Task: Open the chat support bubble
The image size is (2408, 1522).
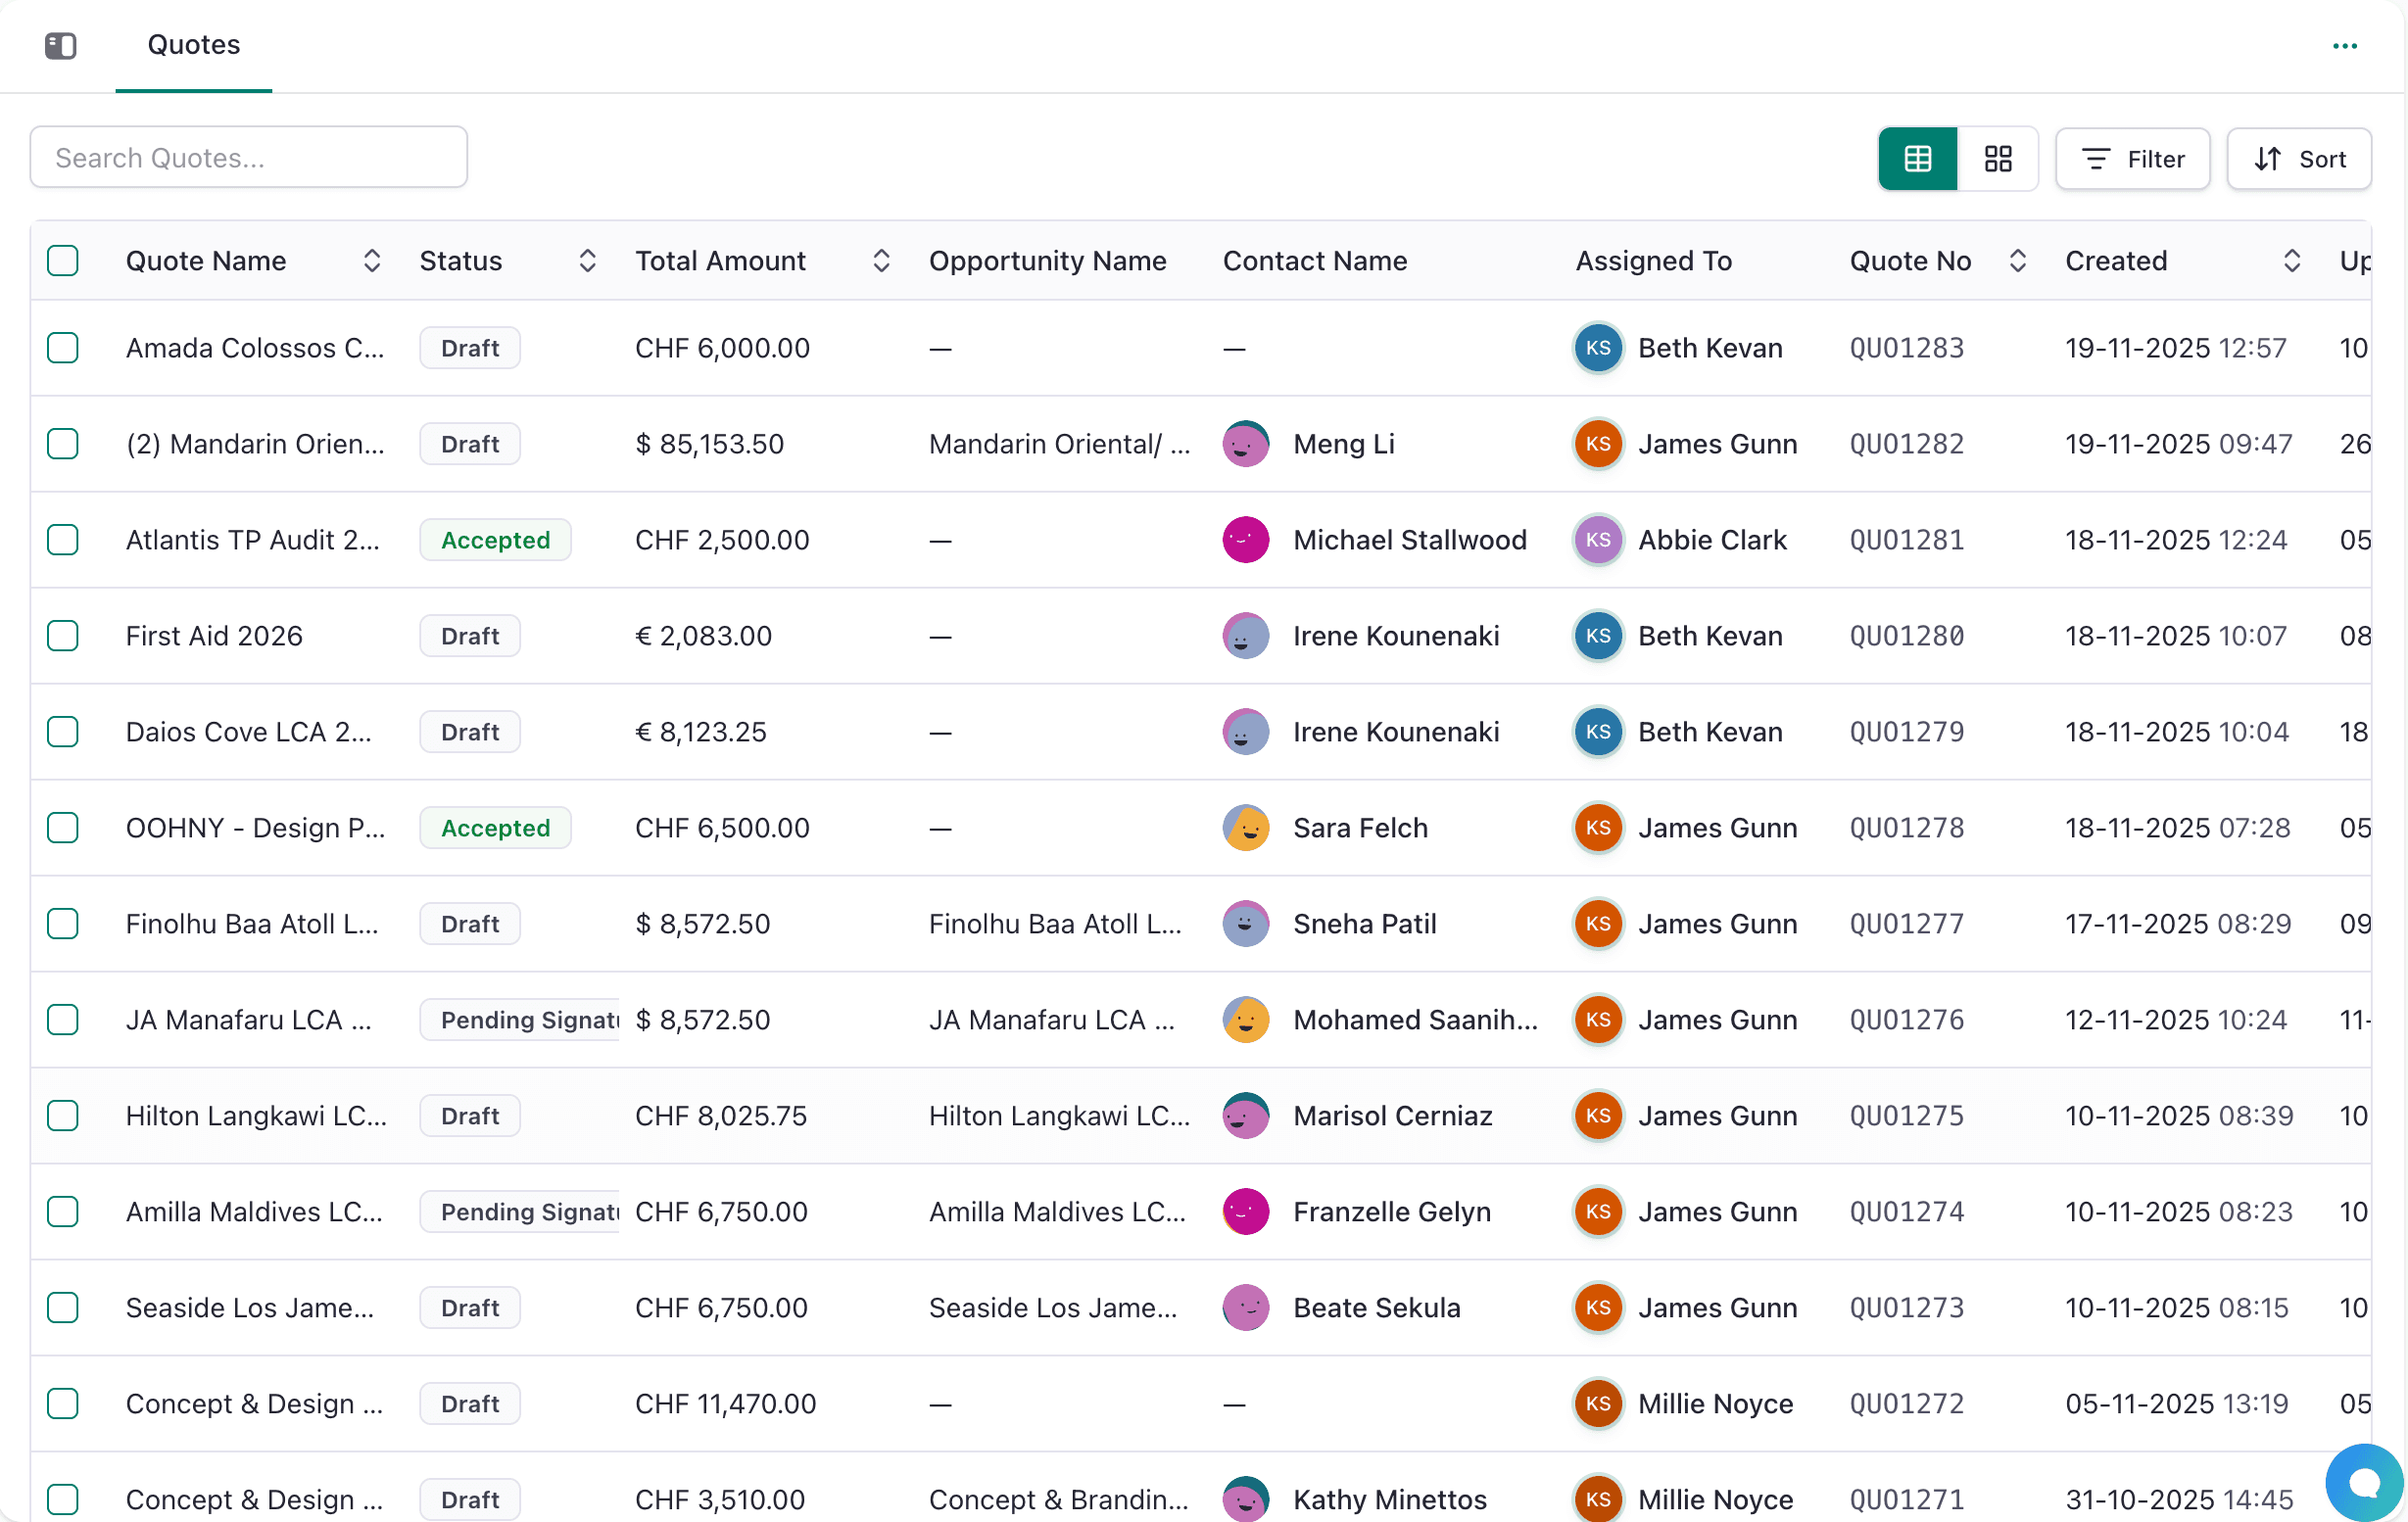Action: click(x=2364, y=1482)
